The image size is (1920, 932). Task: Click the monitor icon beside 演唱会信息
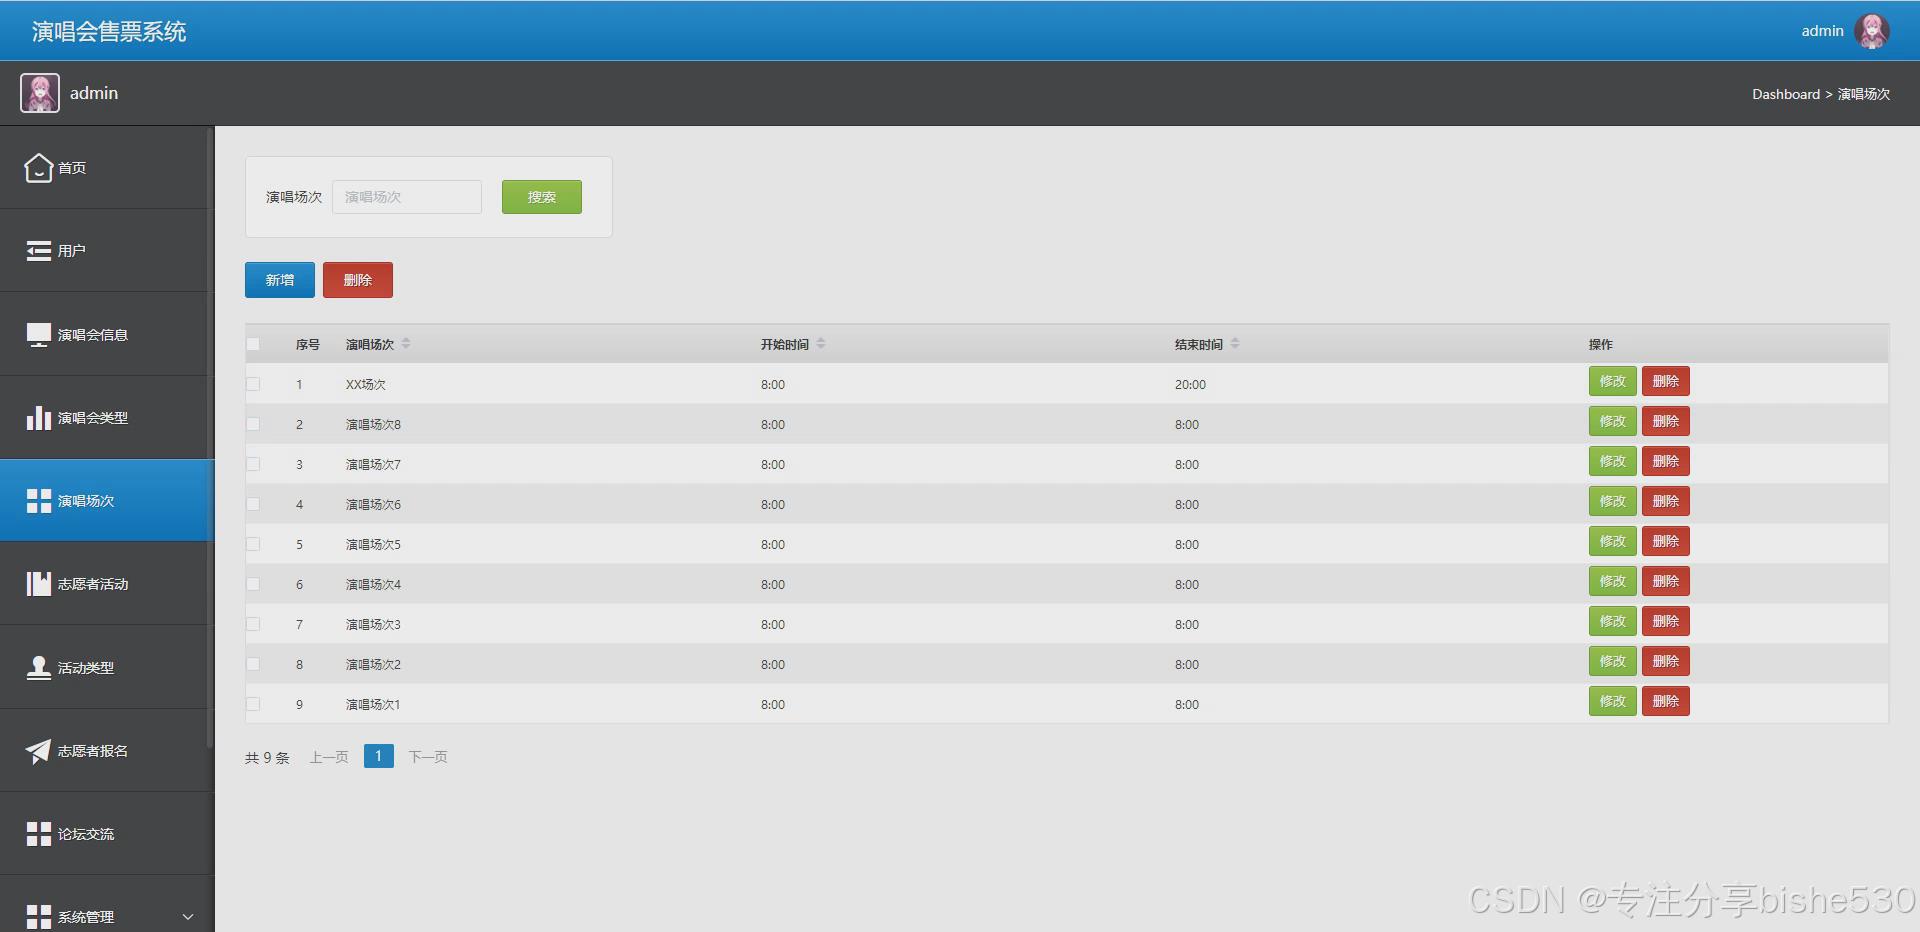[x=39, y=334]
